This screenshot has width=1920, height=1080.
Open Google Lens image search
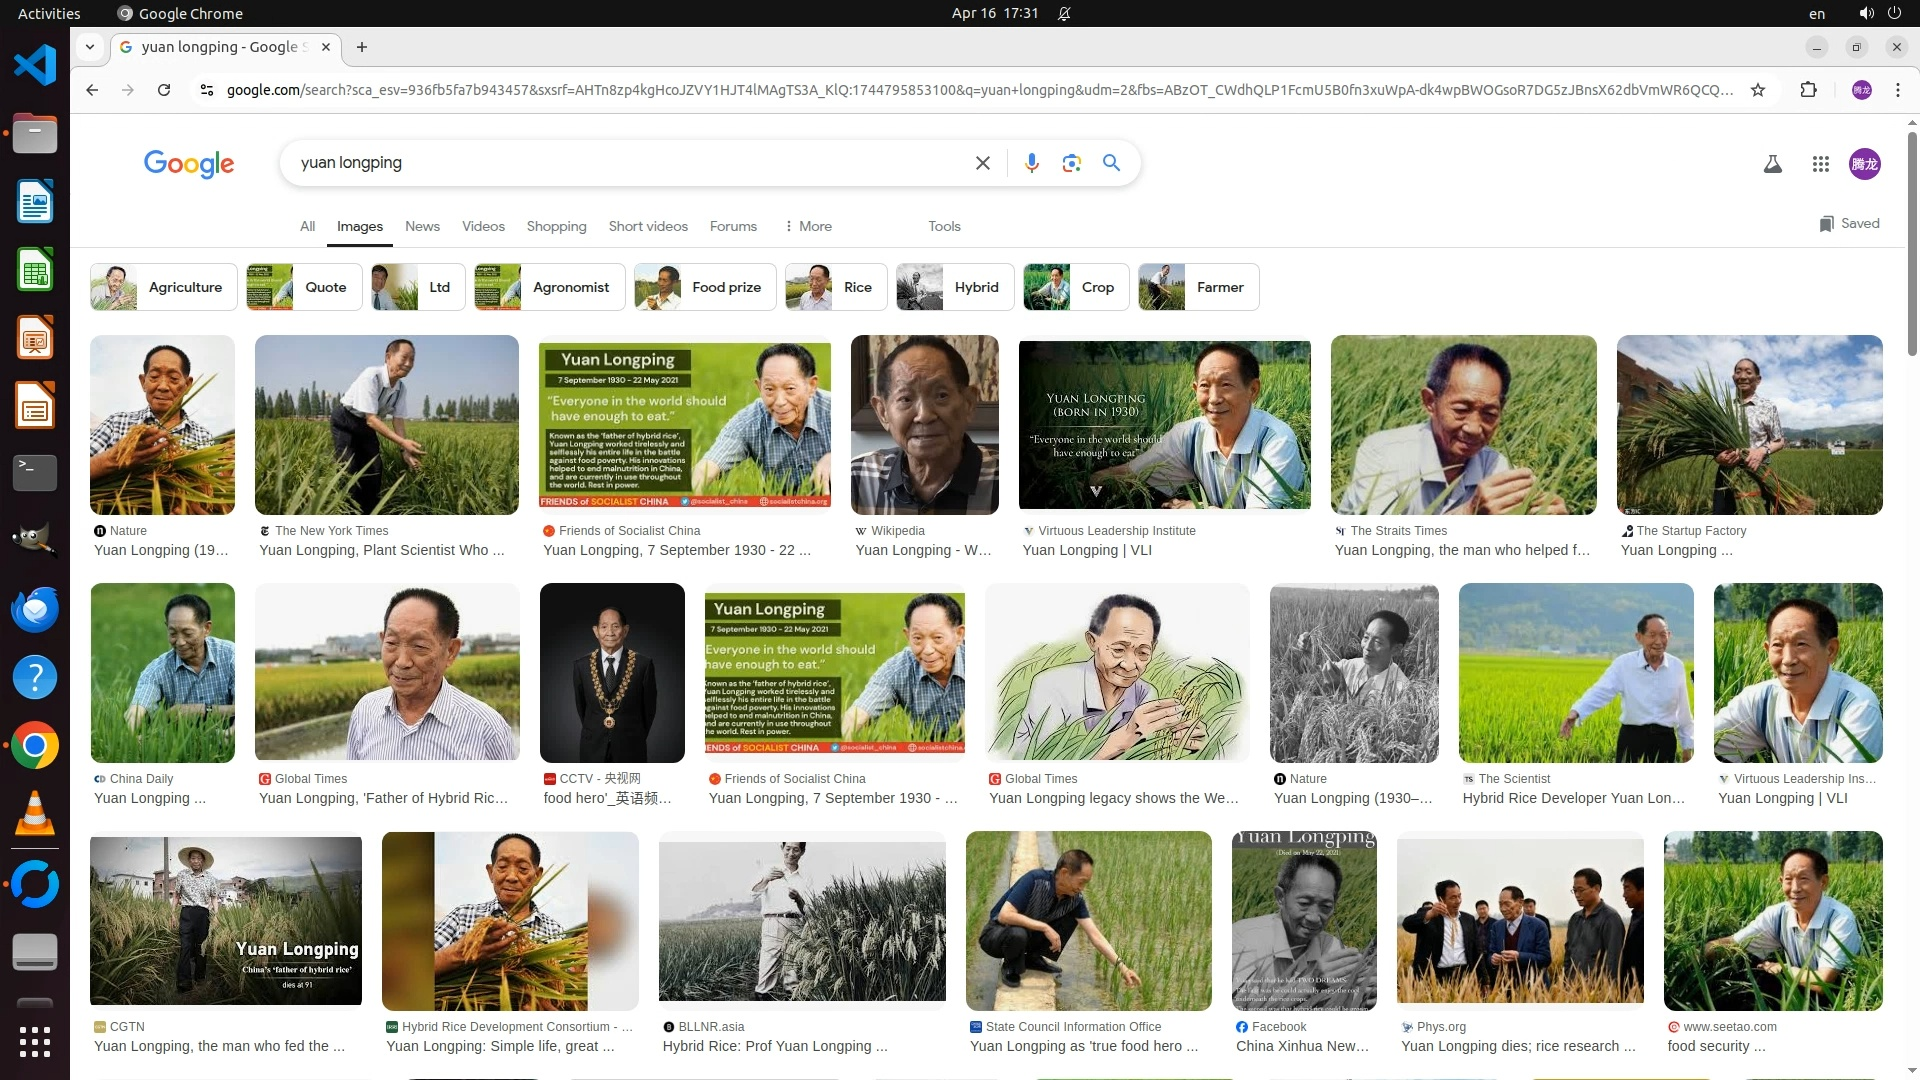tap(1071, 163)
